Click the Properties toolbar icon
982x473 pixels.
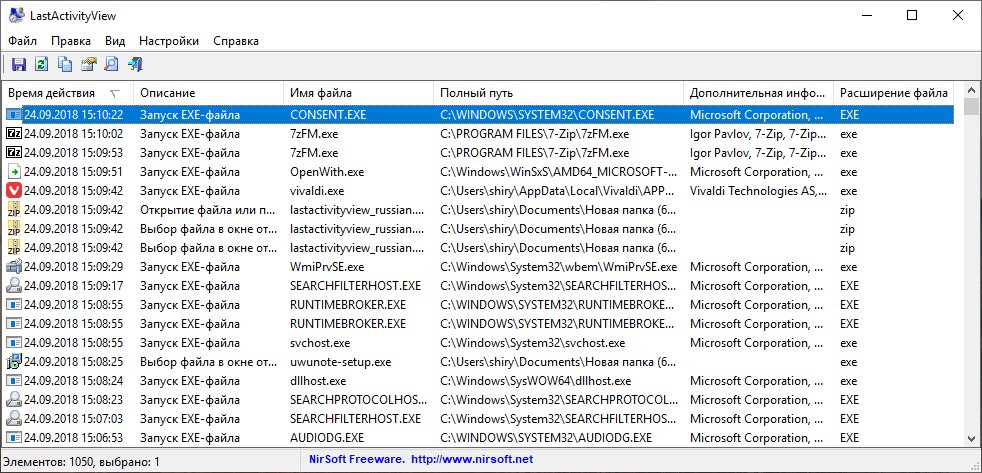click(88, 64)
